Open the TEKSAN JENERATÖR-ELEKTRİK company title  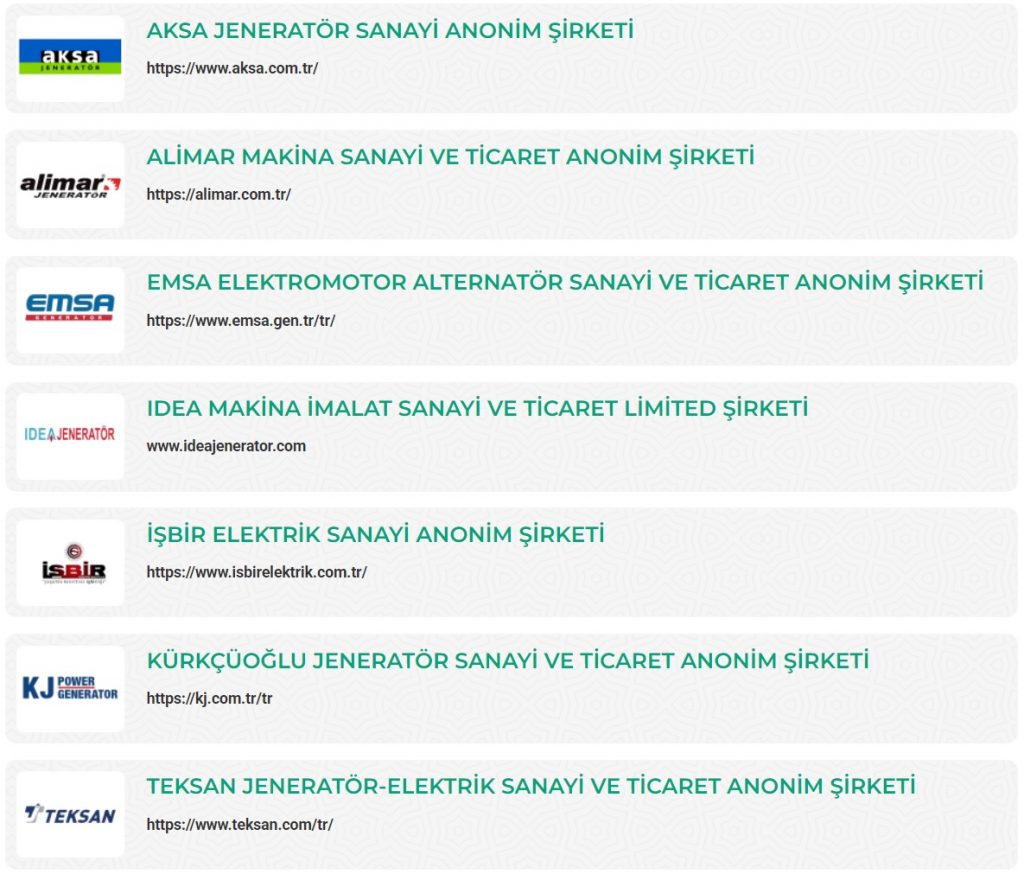pos(531,786)
